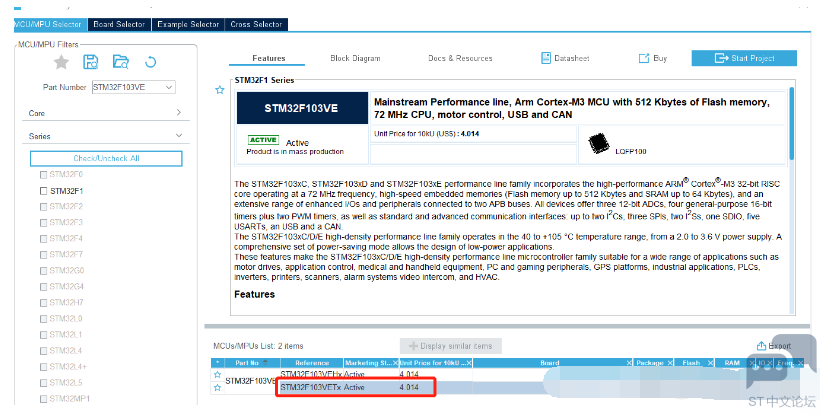Toggle the STM32F1 series checkbox
The height and width of the screenshot is (417, 825).
(x=43, y=191)
